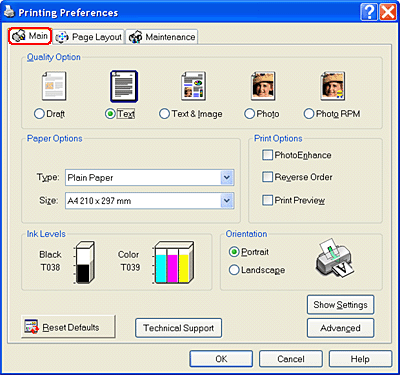Click the Text quality page icon
The width and height of the screenshot is (400, 375).
pyautogui.click(x=124, y=86)
